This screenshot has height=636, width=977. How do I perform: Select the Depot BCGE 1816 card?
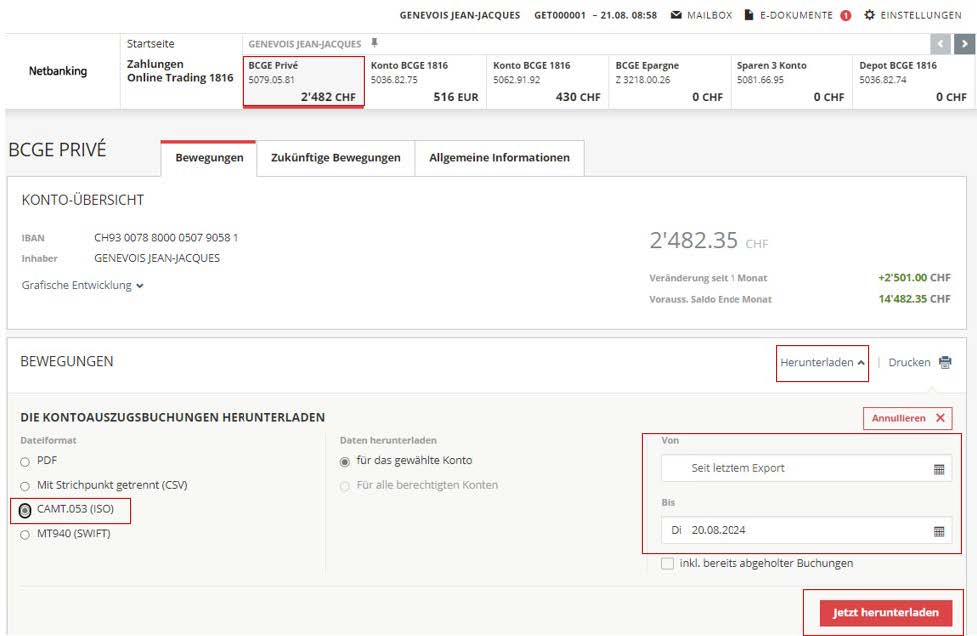913,82
